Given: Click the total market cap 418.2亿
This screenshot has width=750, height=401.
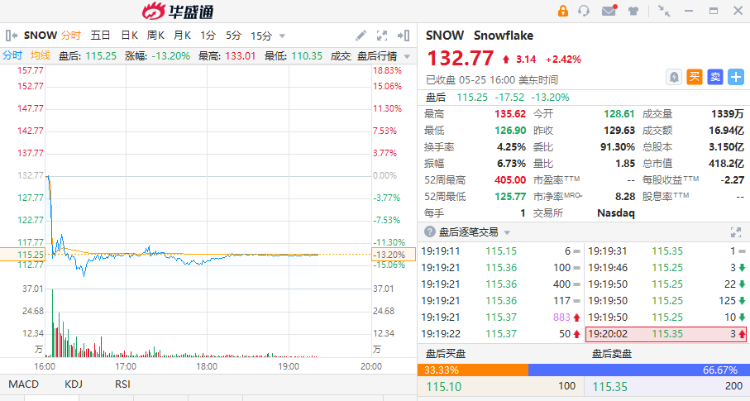Looking at the screenshot, I should click(726, 164).
